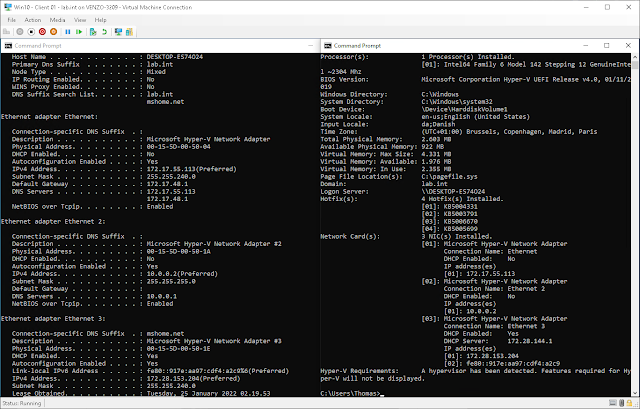This screenshot has height=409, width=640.
Task: Turn off the VM with the stop icon
Action: pos(31,32)
